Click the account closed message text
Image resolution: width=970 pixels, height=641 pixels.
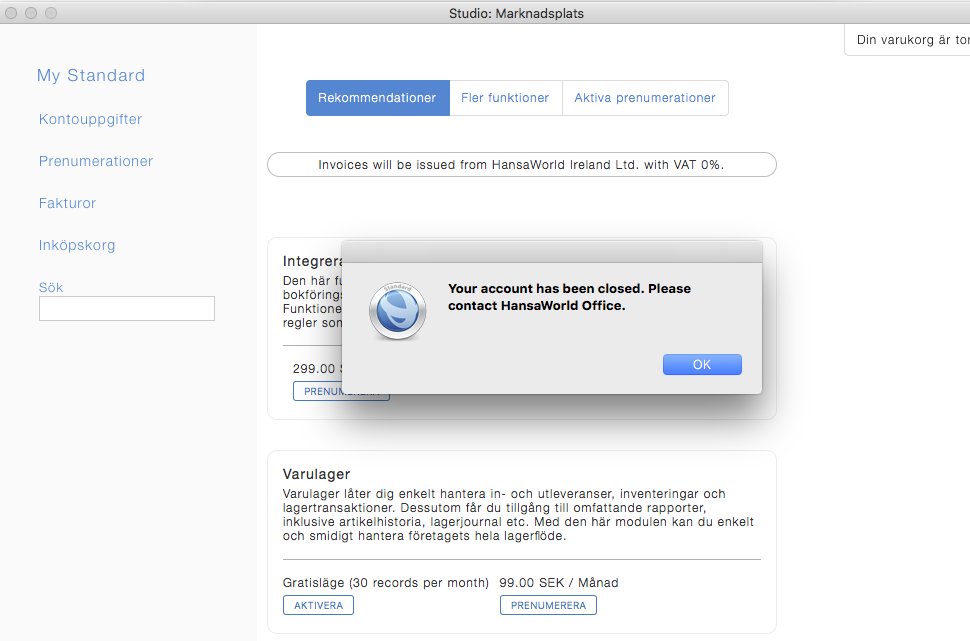(x=569, y=297)
